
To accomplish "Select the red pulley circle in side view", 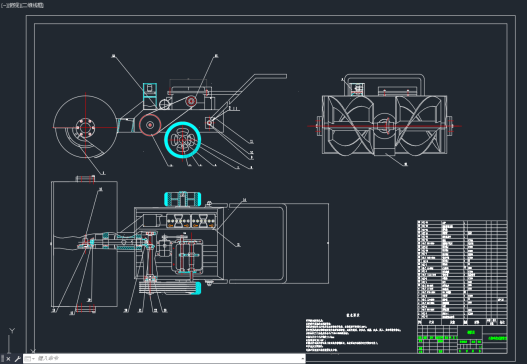I will [x=150, y=125].
